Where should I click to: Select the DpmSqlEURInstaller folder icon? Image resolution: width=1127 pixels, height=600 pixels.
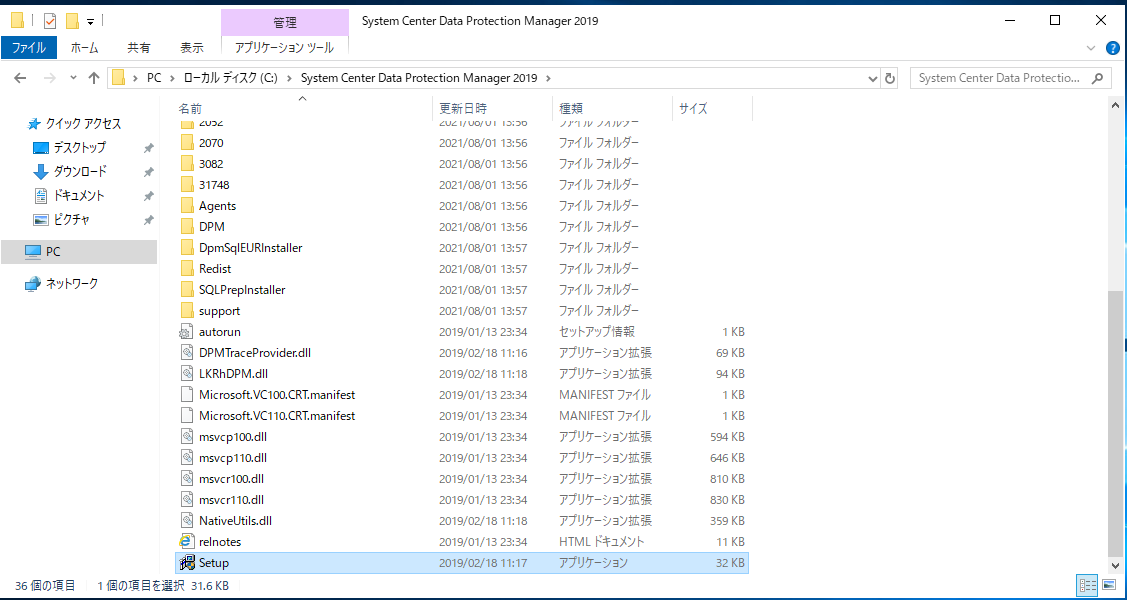[x=187, y=248]
